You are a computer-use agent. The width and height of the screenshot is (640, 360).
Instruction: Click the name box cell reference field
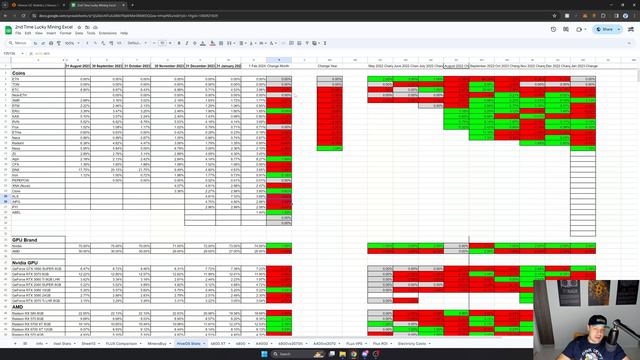pyautogui.click(x=13, y=53)
